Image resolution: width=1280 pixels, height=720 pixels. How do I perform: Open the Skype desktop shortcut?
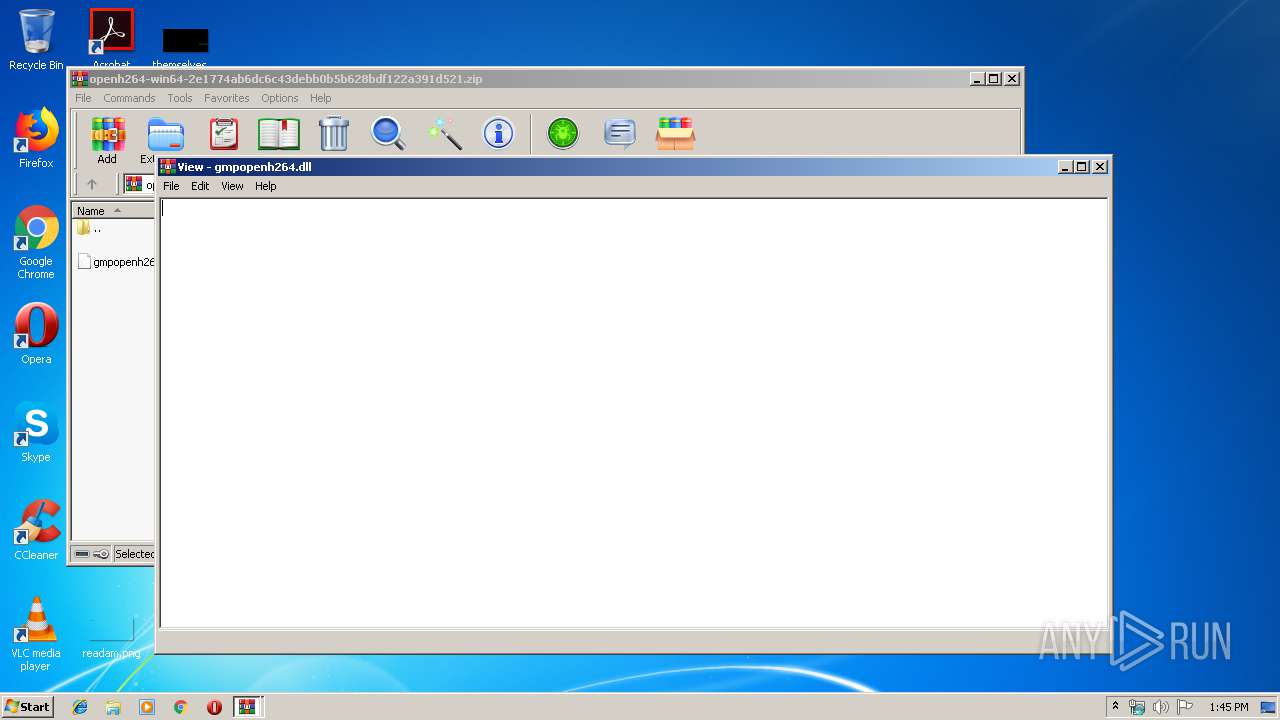click(x=36, y=432)
